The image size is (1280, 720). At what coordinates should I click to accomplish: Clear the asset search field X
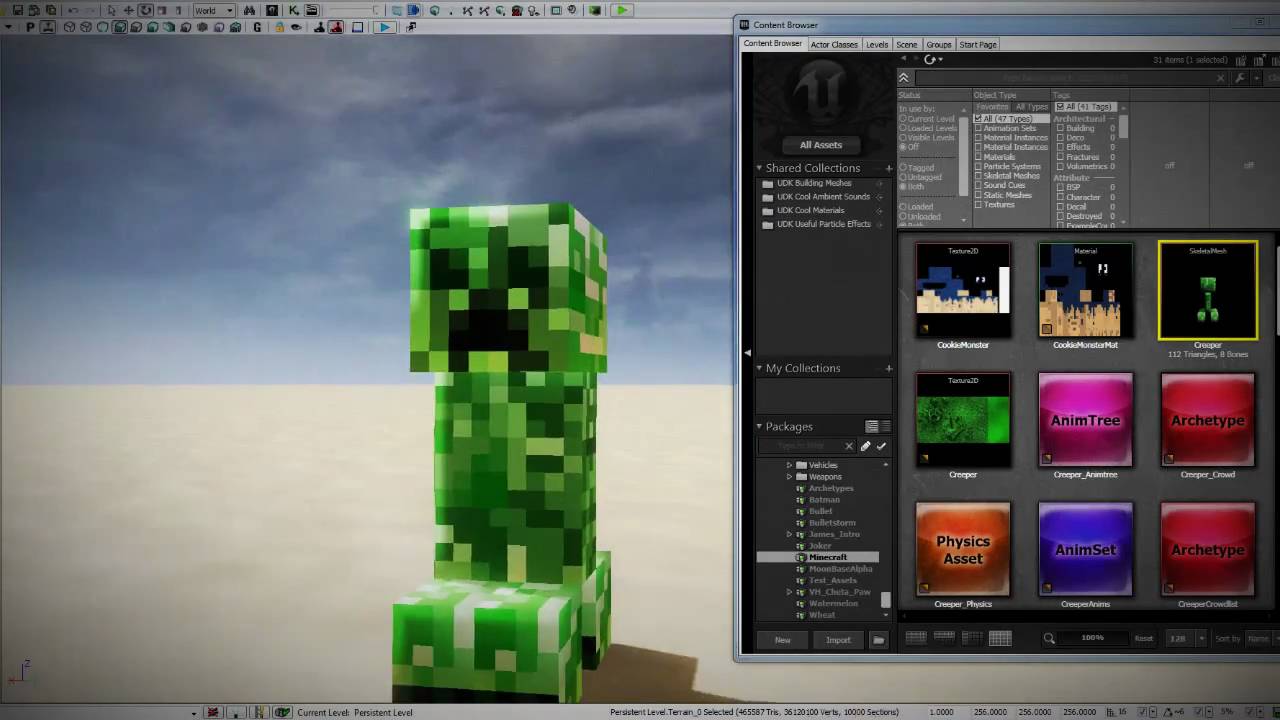1220,78
